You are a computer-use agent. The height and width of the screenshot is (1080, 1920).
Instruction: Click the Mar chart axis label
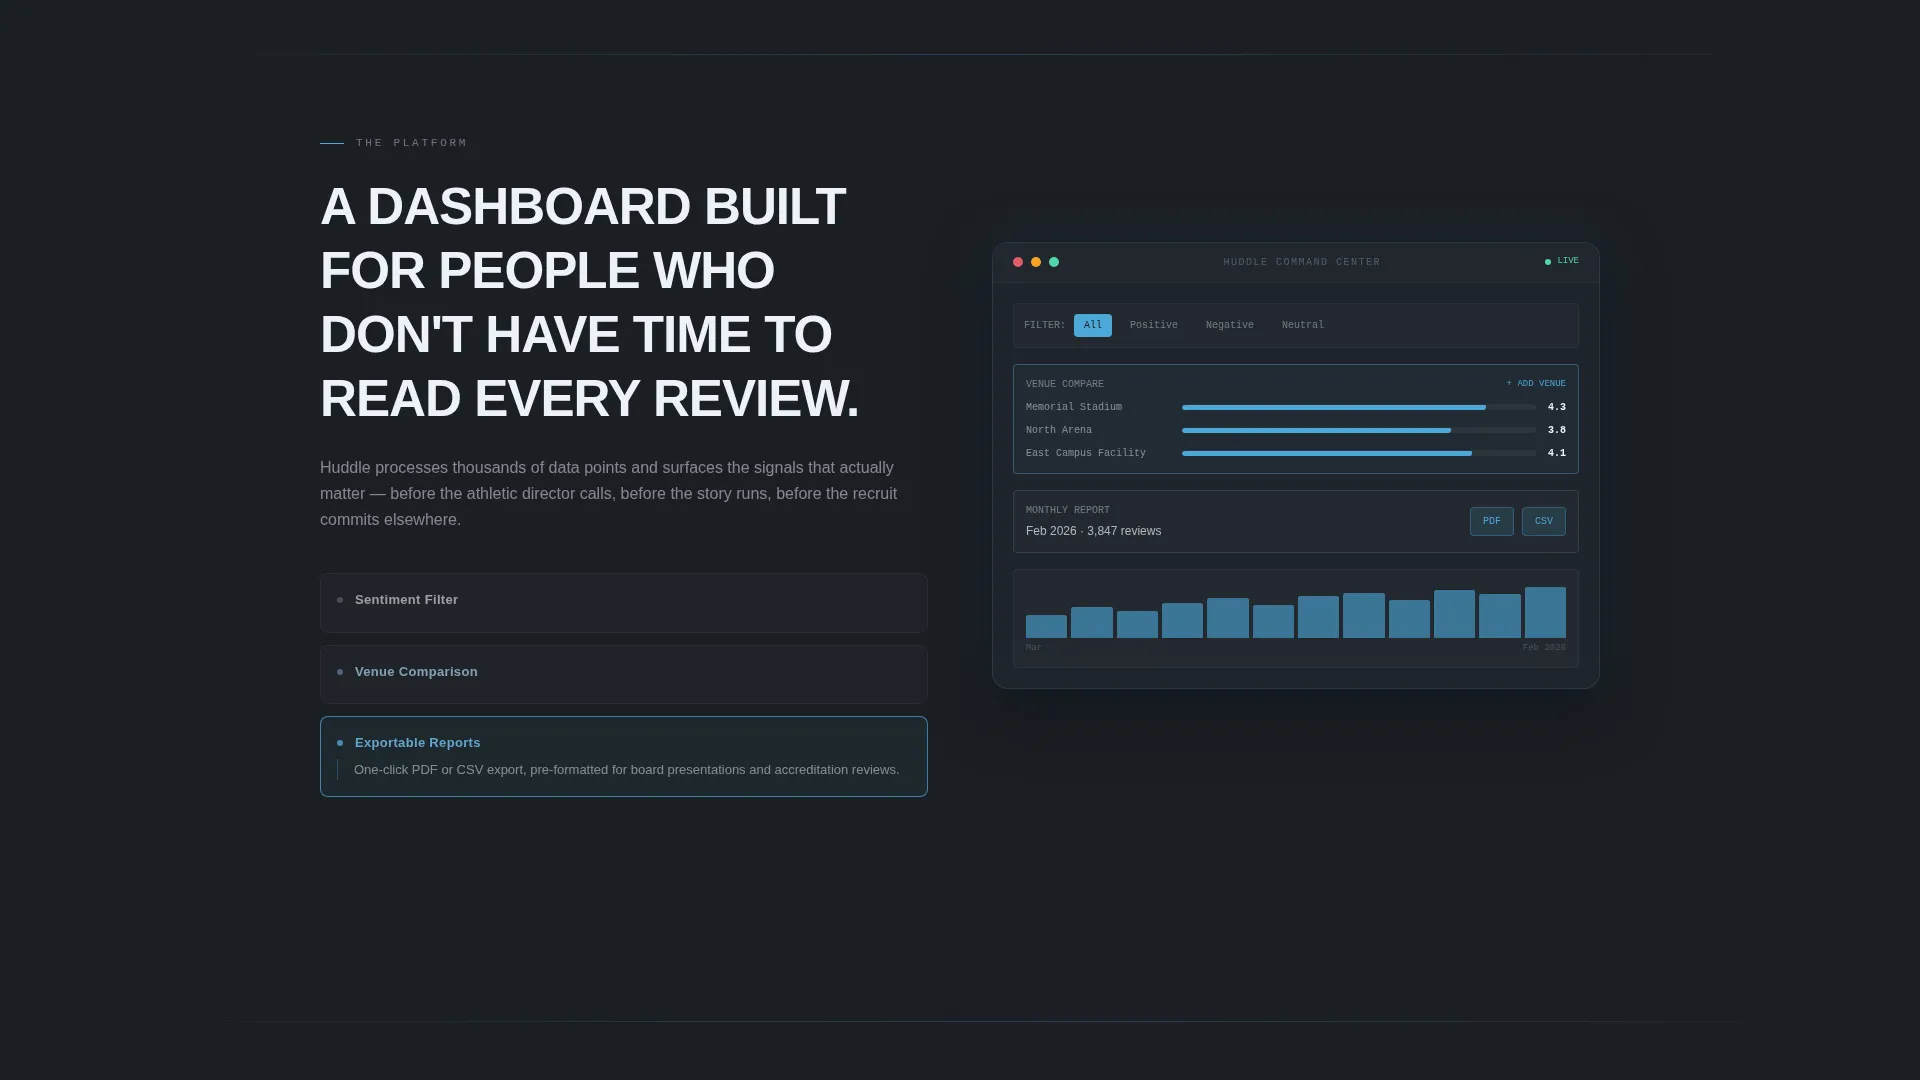(x=1033, y=648)
